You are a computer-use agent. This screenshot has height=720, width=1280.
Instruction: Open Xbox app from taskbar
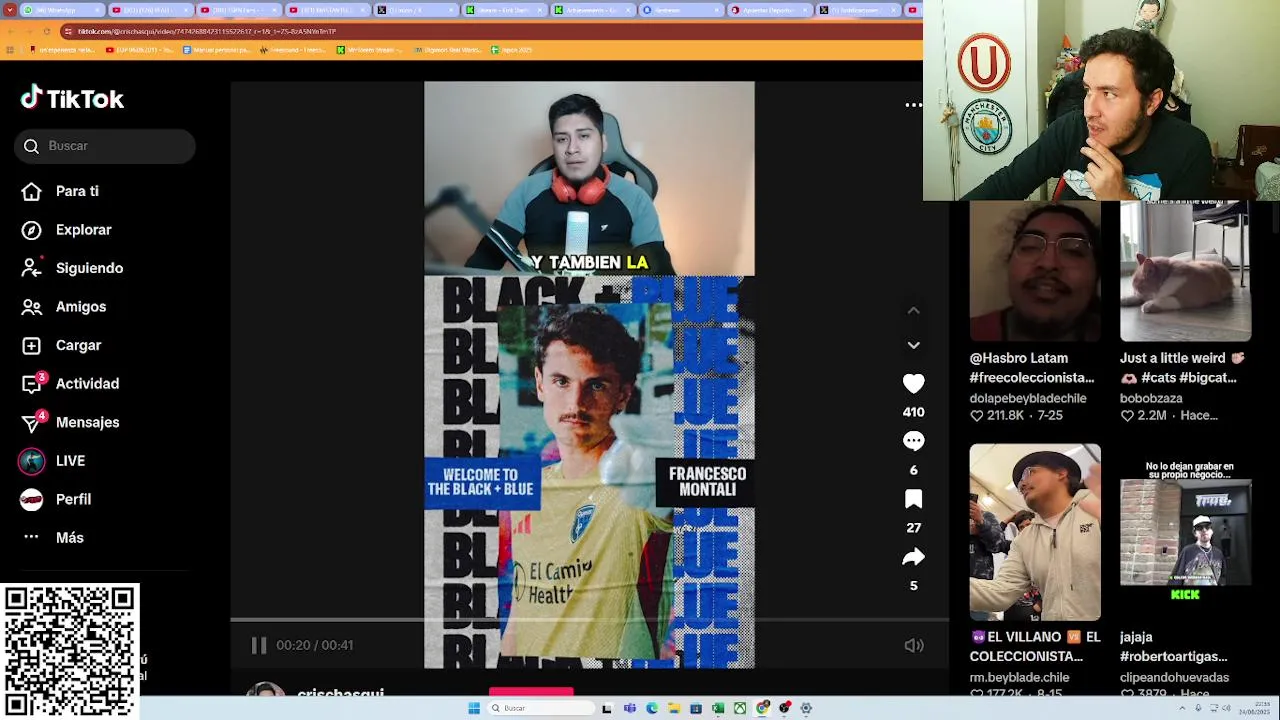(x=740, y=708)
